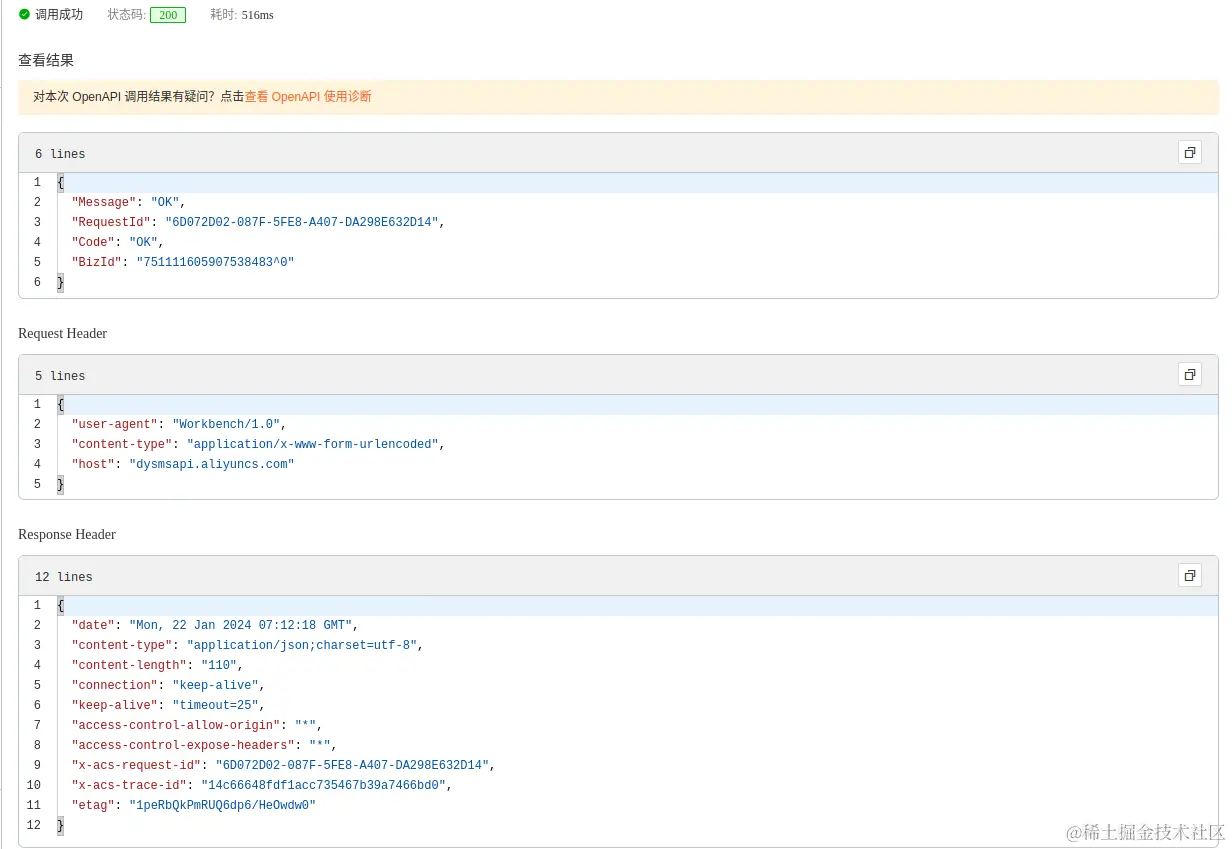Copy the result JSON with its copy icon
The height and width of the screenshot is (849, 1232).
pyautogui.click(x=1189, y=152)
